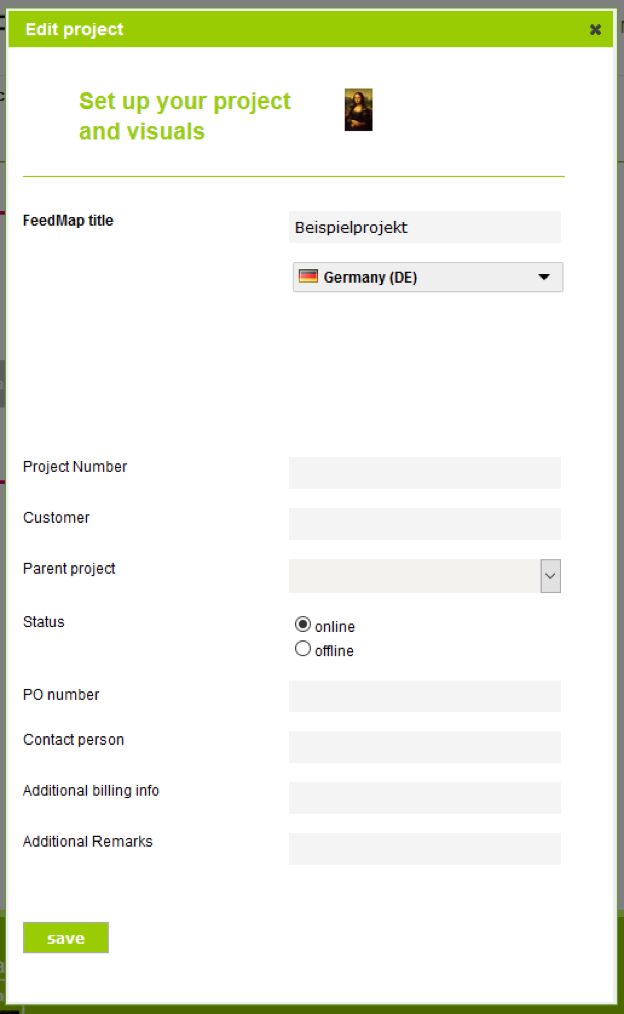Select the offline status radio button
Image resolution: width=624 pixels, height=1014 pixels.
coord(303,649)
